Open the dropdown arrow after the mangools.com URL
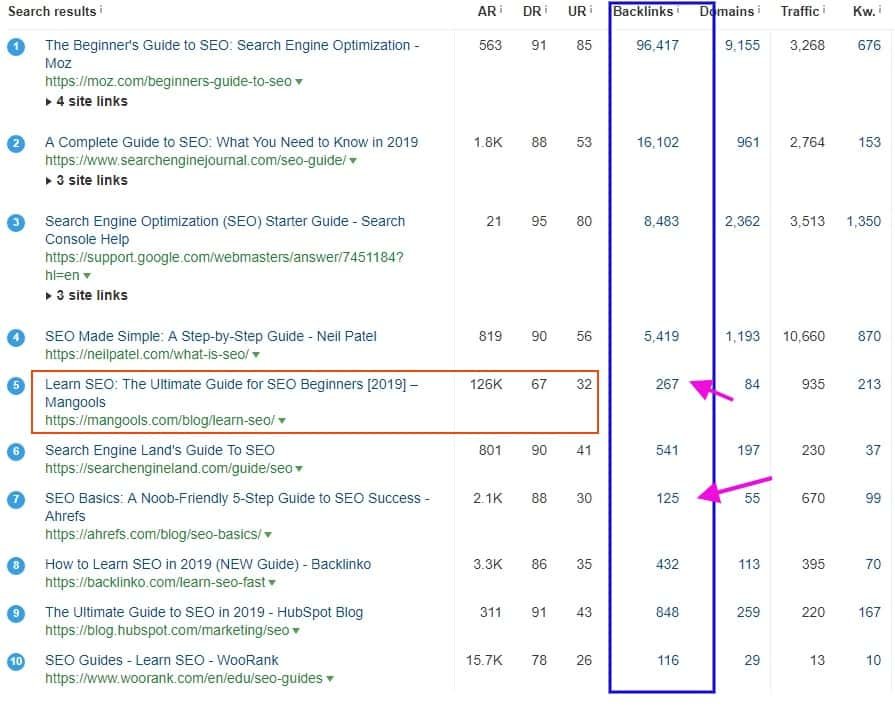 (x=282, y=421)
